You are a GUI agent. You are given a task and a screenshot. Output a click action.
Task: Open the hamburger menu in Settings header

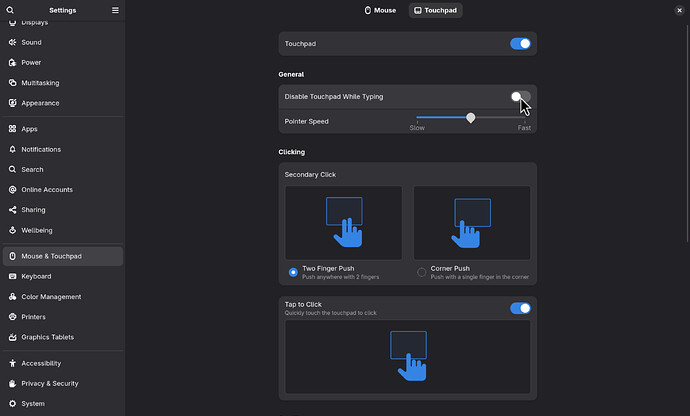tap(115, 10)
